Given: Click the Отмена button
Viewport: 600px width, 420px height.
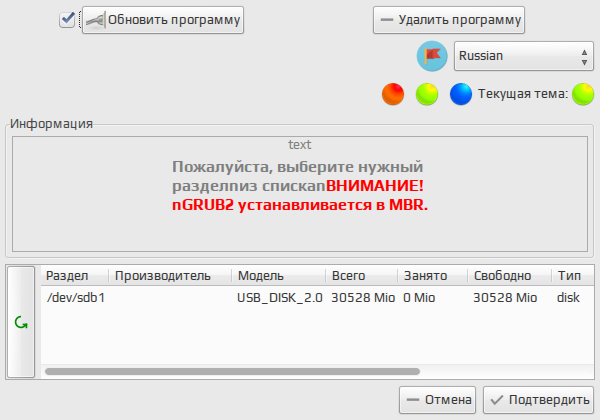Looking at the screenshot, I should 437,400.
